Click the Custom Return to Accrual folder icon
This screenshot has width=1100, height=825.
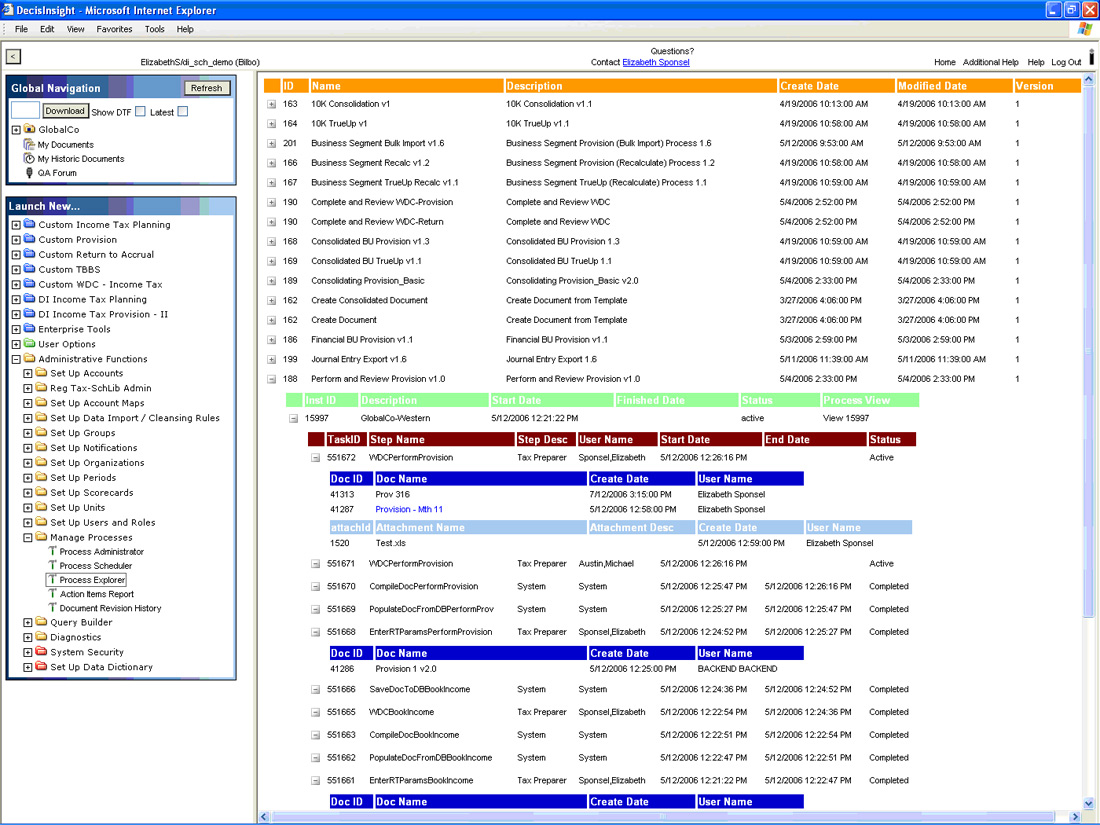pos(29,254)
